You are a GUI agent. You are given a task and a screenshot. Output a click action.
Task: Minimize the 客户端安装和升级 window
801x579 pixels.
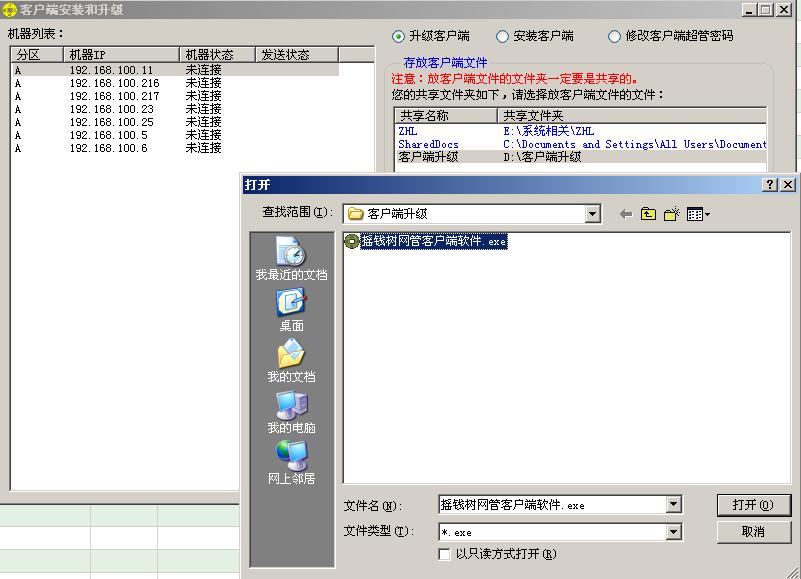749,9
